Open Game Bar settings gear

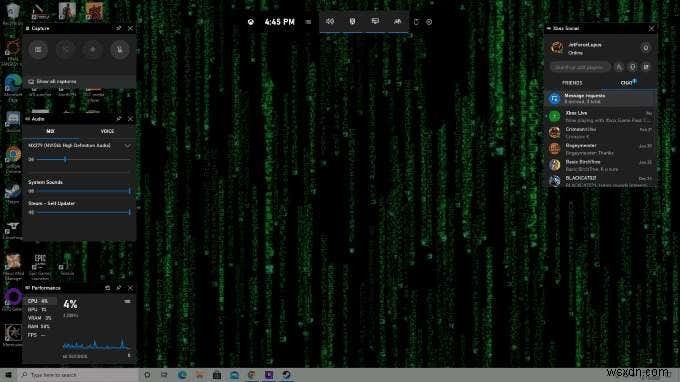click(x=429, y=22)
